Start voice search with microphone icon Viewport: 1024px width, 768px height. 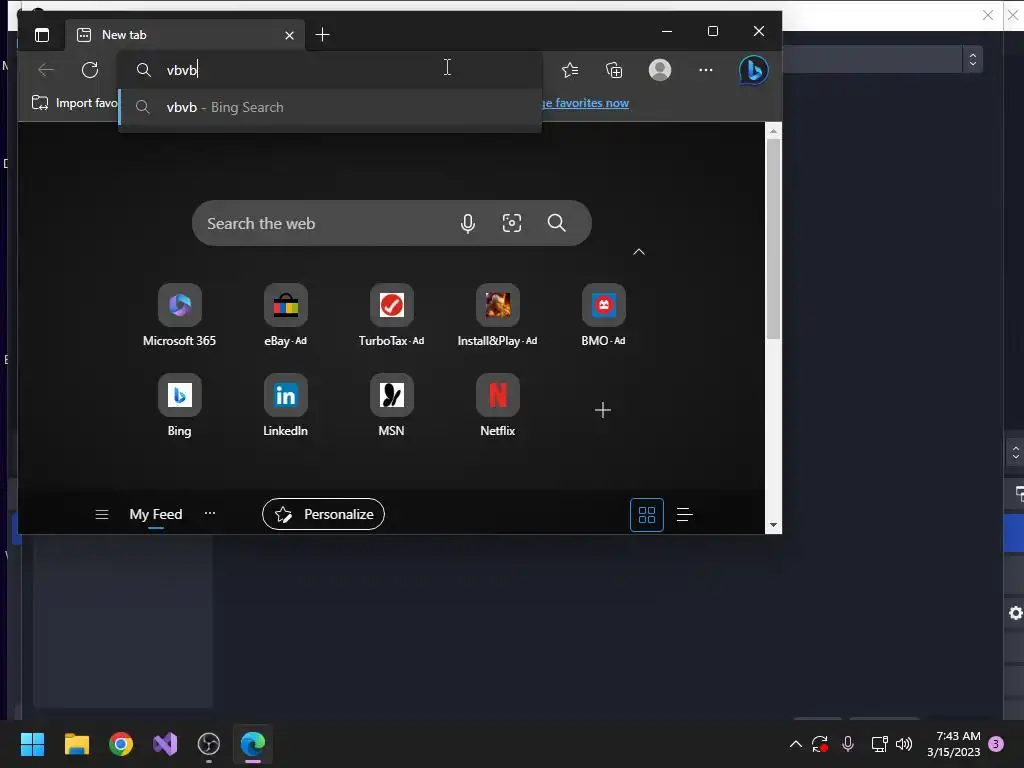pos(468,223)
